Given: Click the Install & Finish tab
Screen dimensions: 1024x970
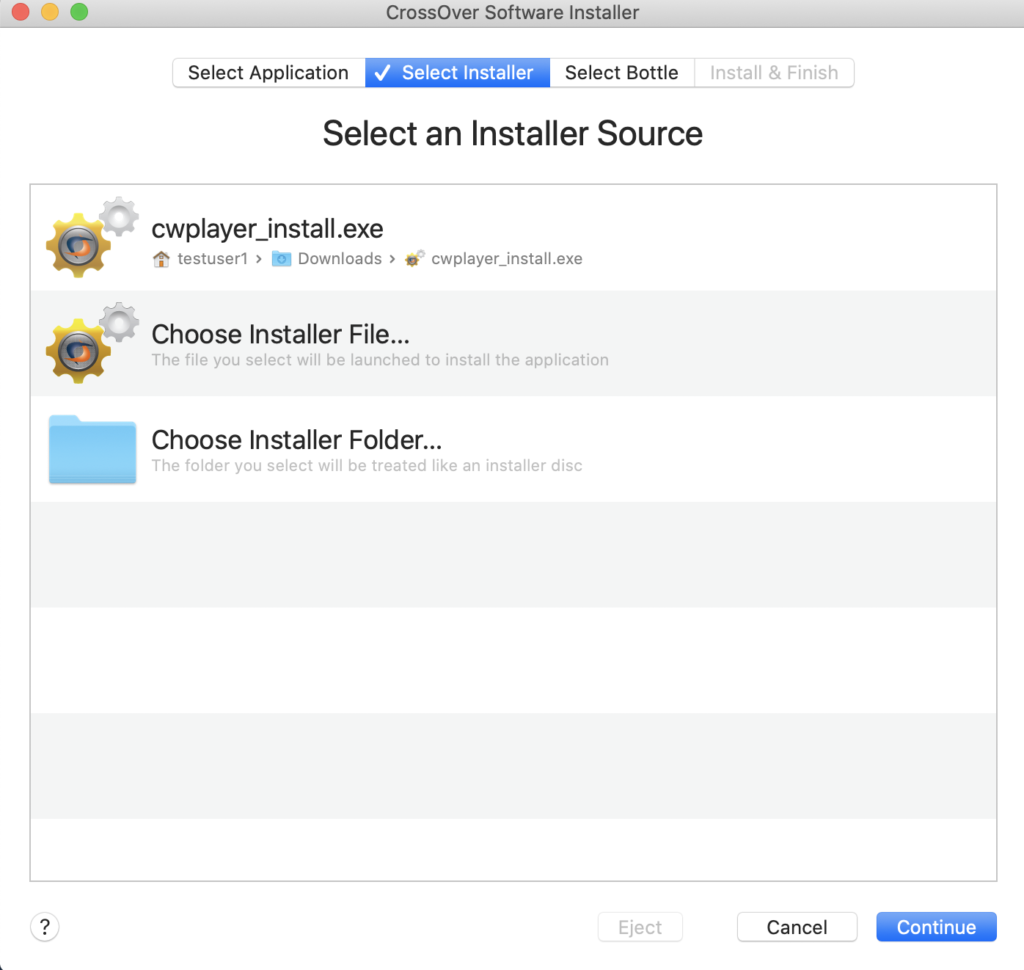Looking at the screenshot, I should [x=773, y=73].
